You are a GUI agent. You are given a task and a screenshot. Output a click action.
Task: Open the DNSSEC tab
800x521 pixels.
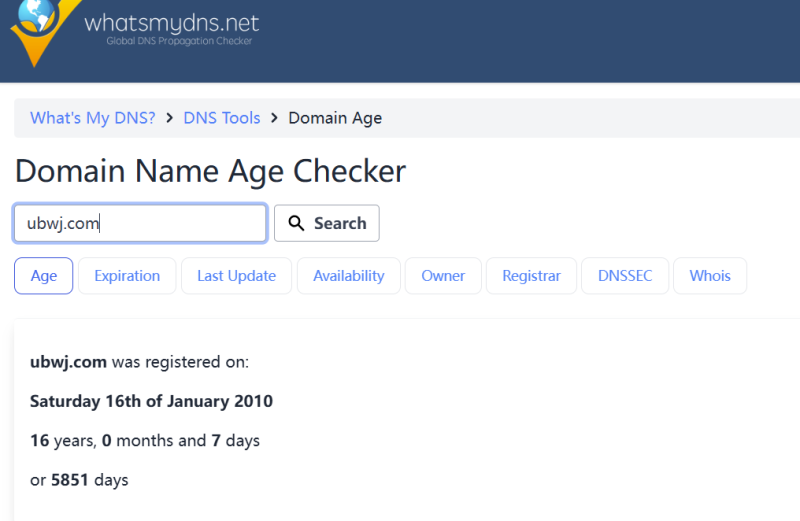625,276
